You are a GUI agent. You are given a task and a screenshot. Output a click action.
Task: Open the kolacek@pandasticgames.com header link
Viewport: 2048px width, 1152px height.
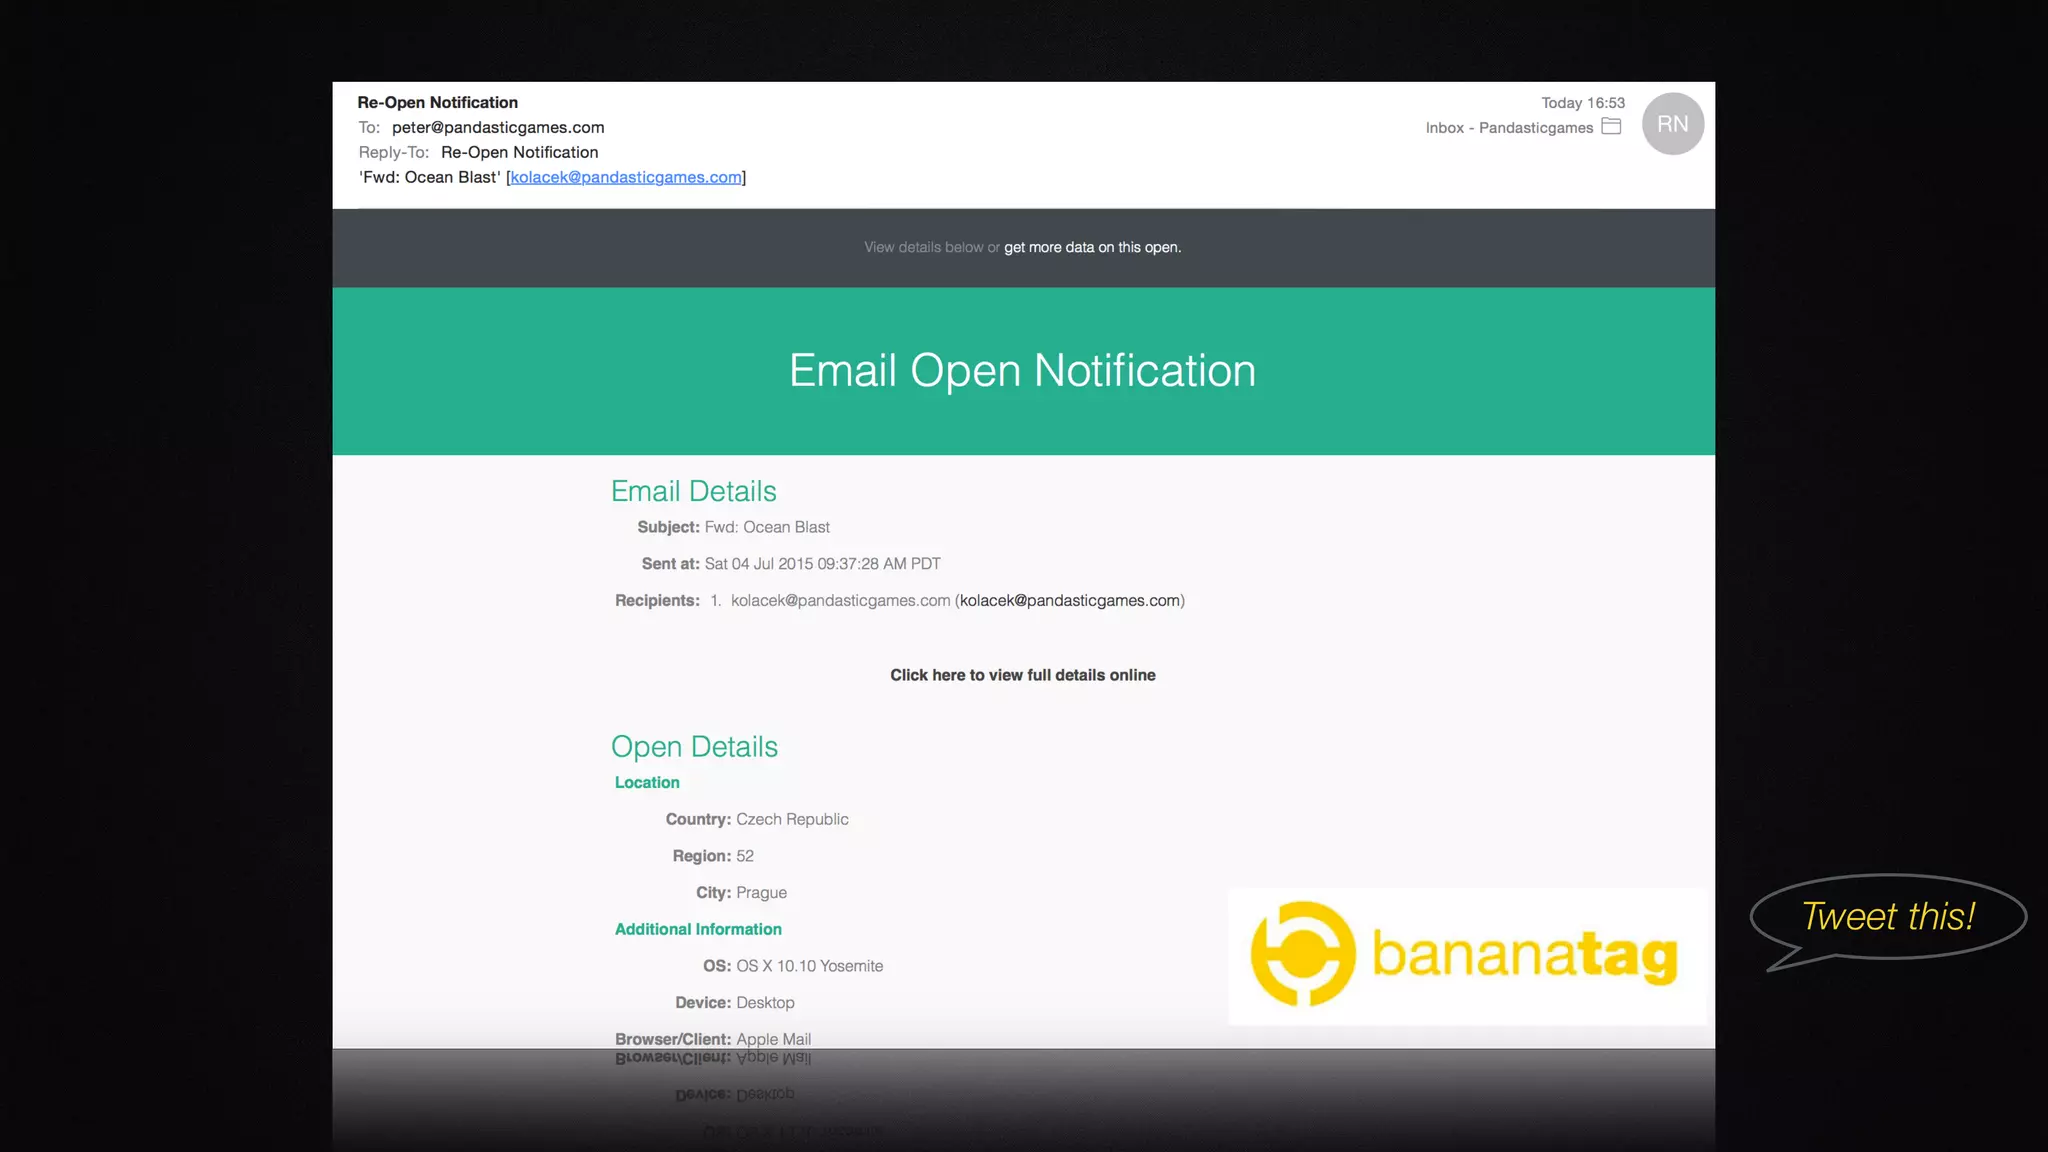click(626, 177)
